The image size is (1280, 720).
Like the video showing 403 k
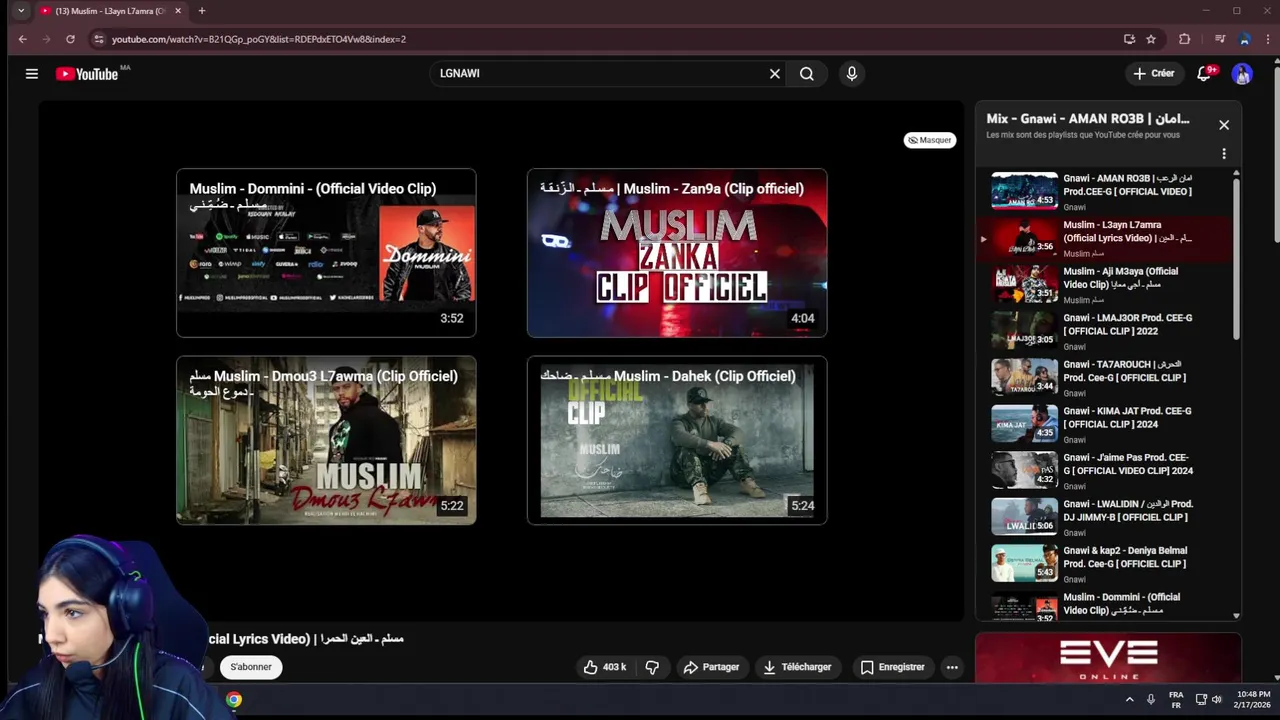pyautogui.click(x=604, y=667)
